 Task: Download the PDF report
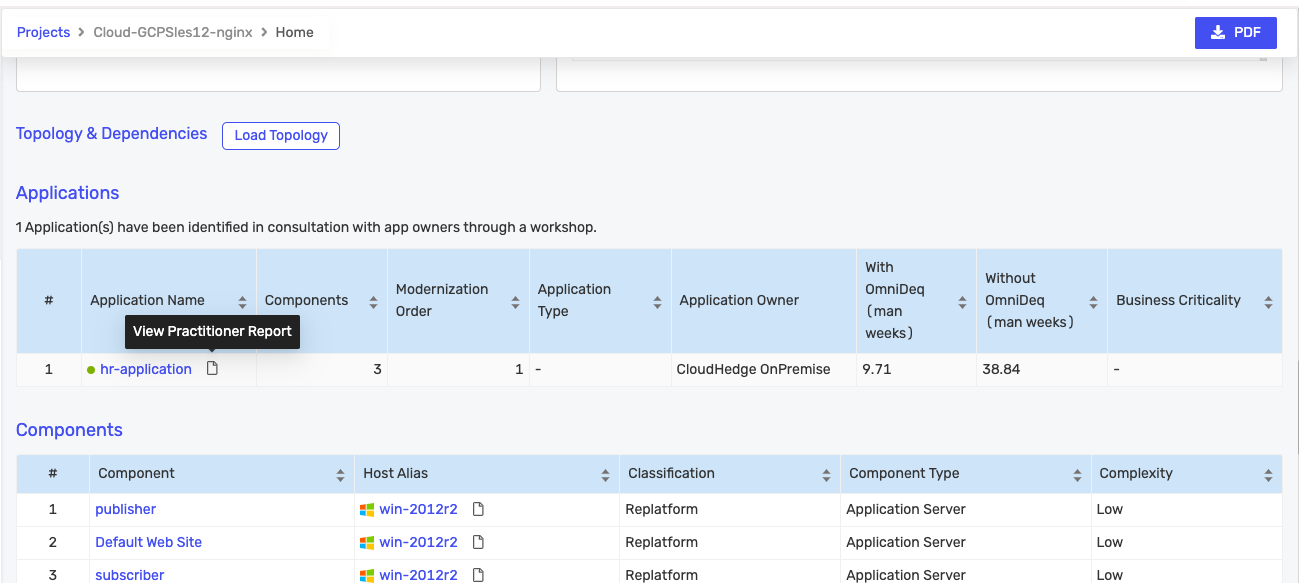click(1235, 32)
